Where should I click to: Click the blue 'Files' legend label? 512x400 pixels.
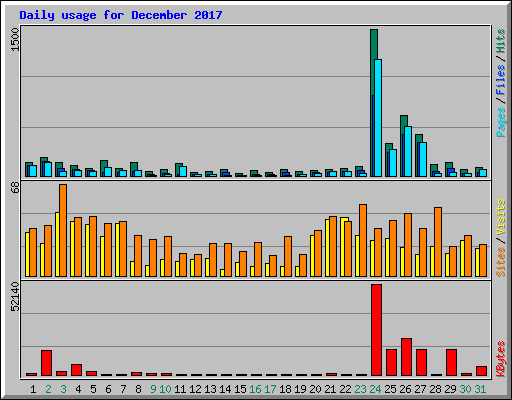click(501, 80)
